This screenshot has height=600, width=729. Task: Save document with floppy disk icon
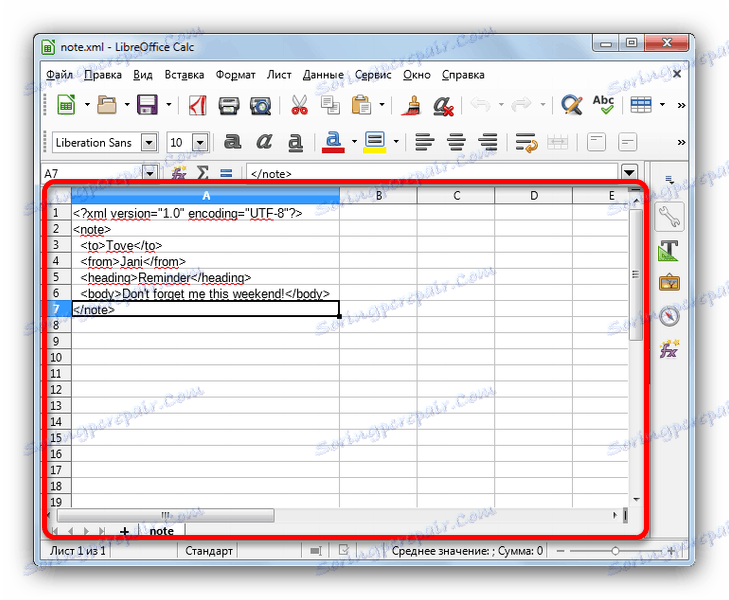[147, 105]
